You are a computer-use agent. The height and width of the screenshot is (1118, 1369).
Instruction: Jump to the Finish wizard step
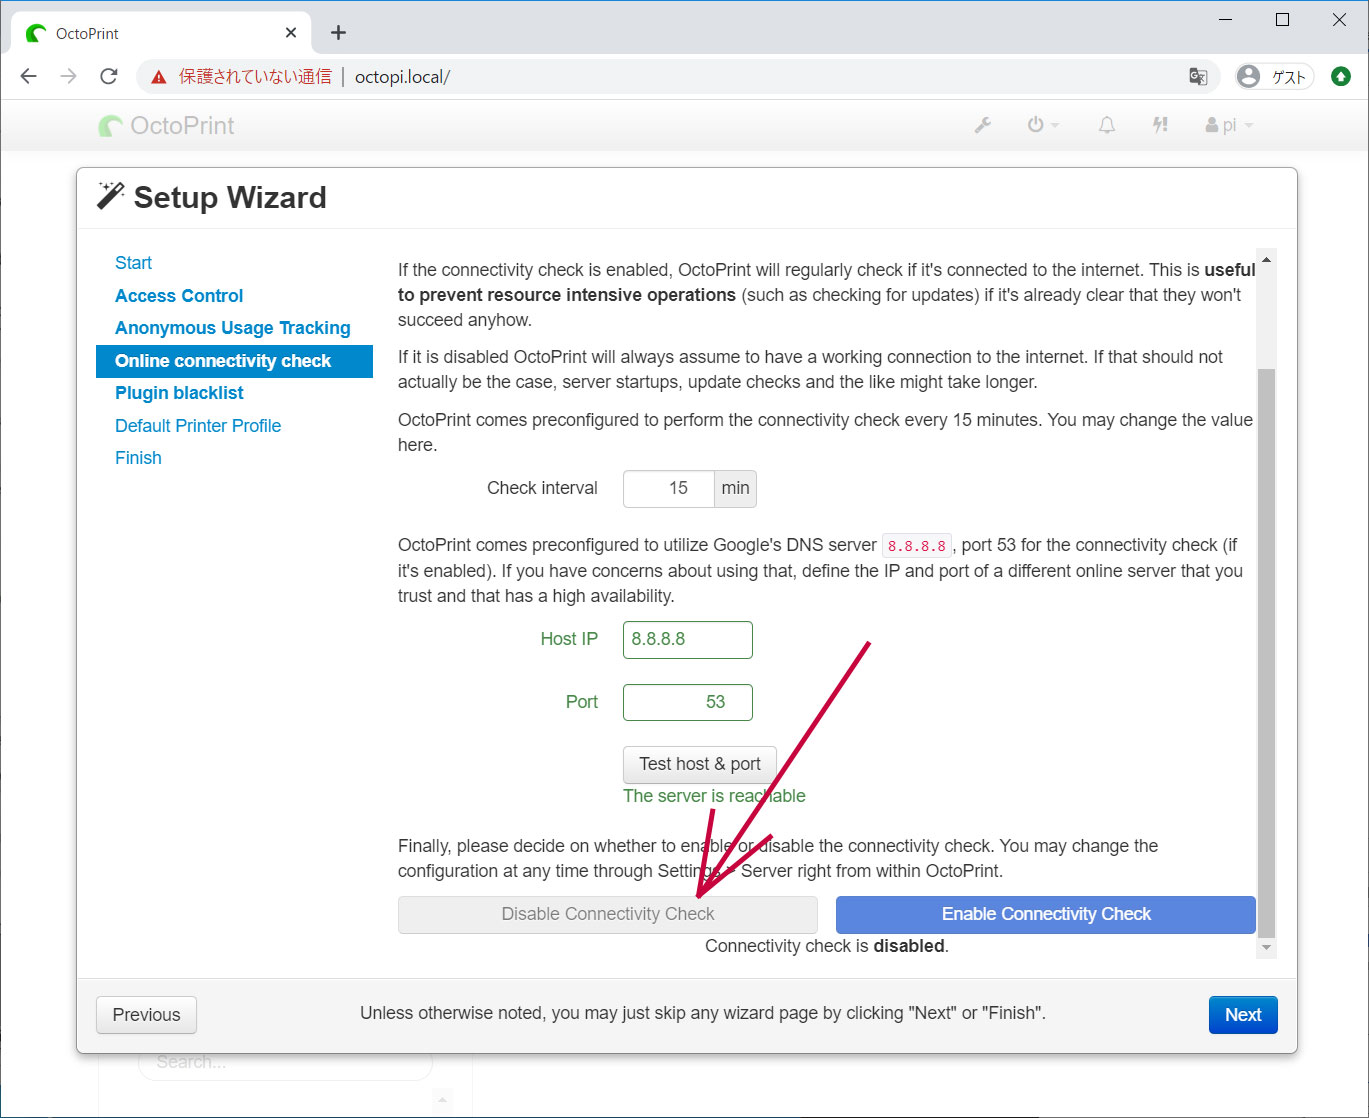point(138,458)
